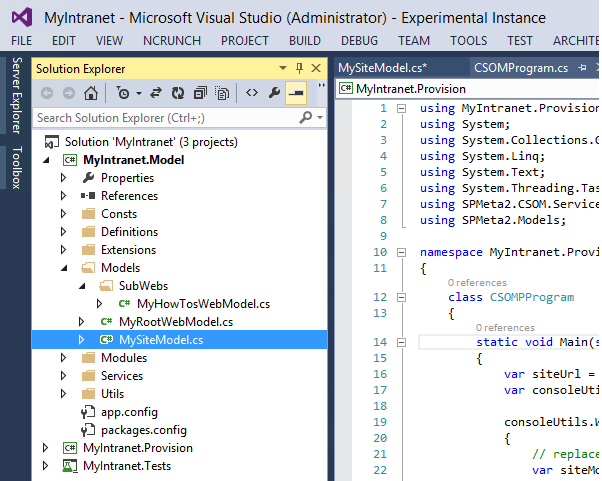Toggle Auto Hide pin on Solution Explorer
The image size is (602, 481).
pos(299,68)
